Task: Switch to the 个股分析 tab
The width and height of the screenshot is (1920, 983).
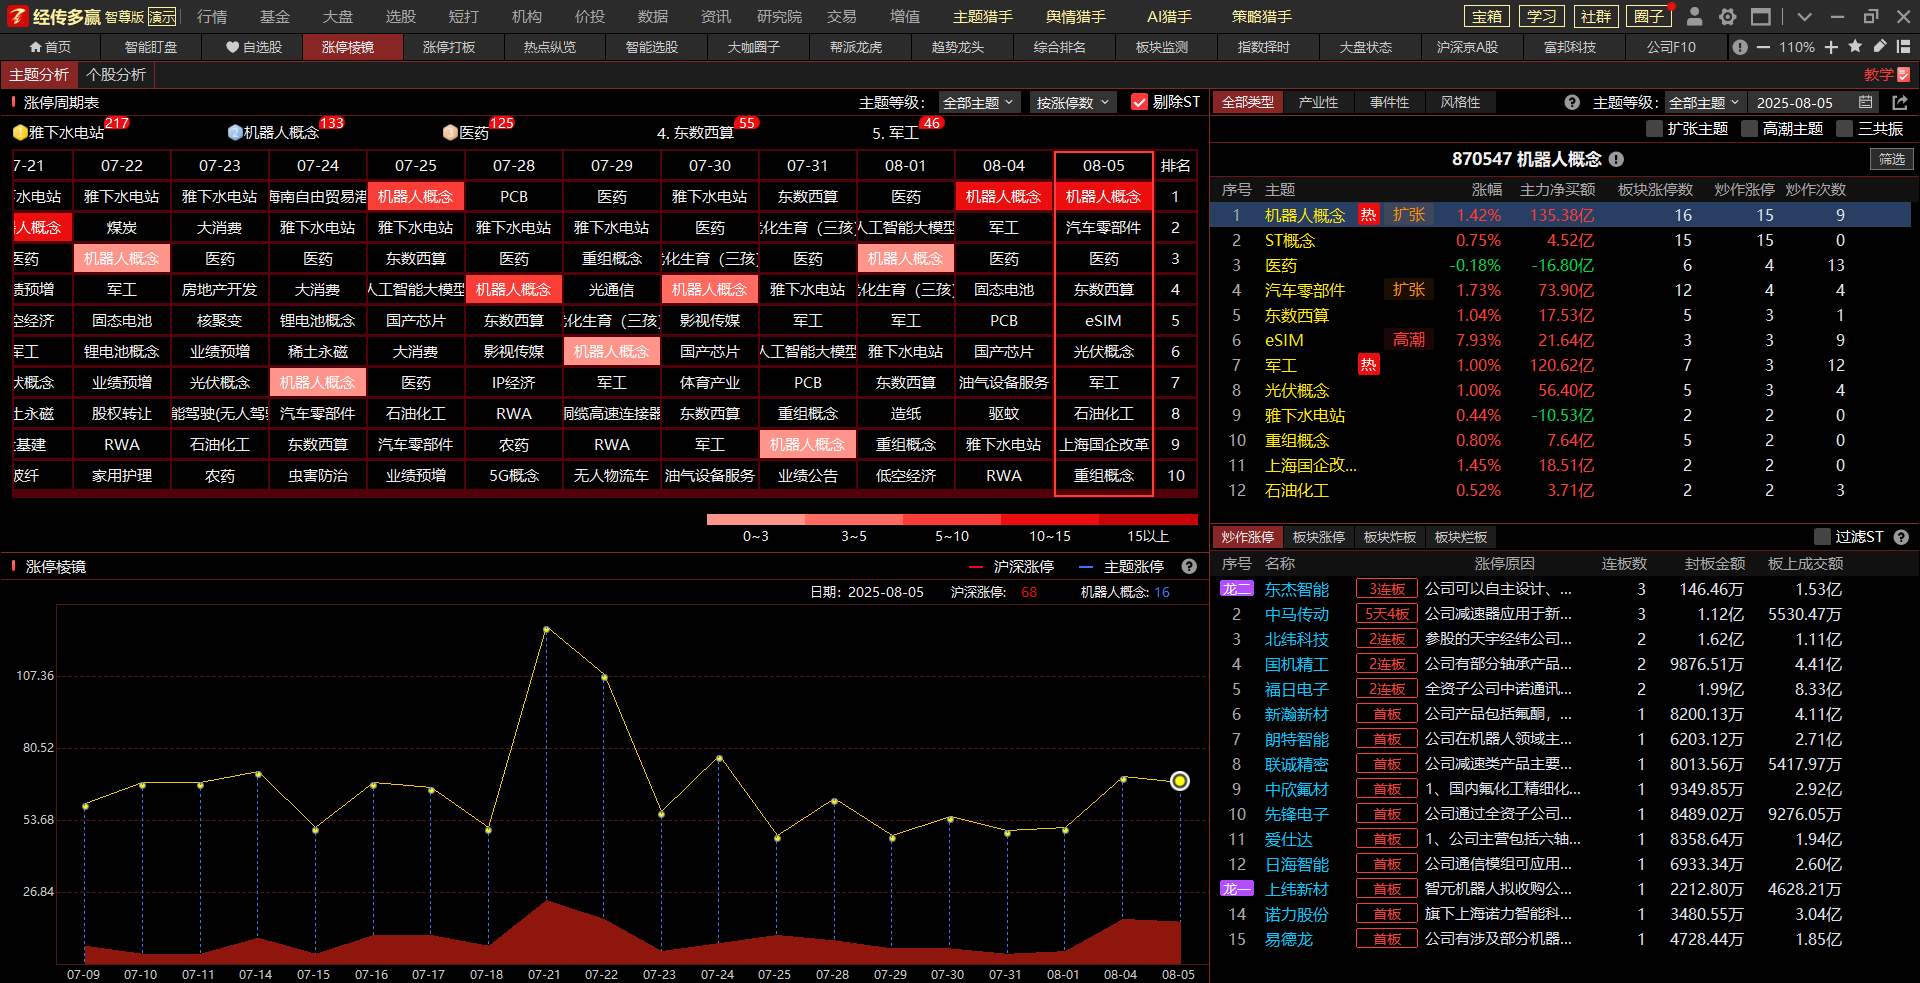Action: coord(116,75)
